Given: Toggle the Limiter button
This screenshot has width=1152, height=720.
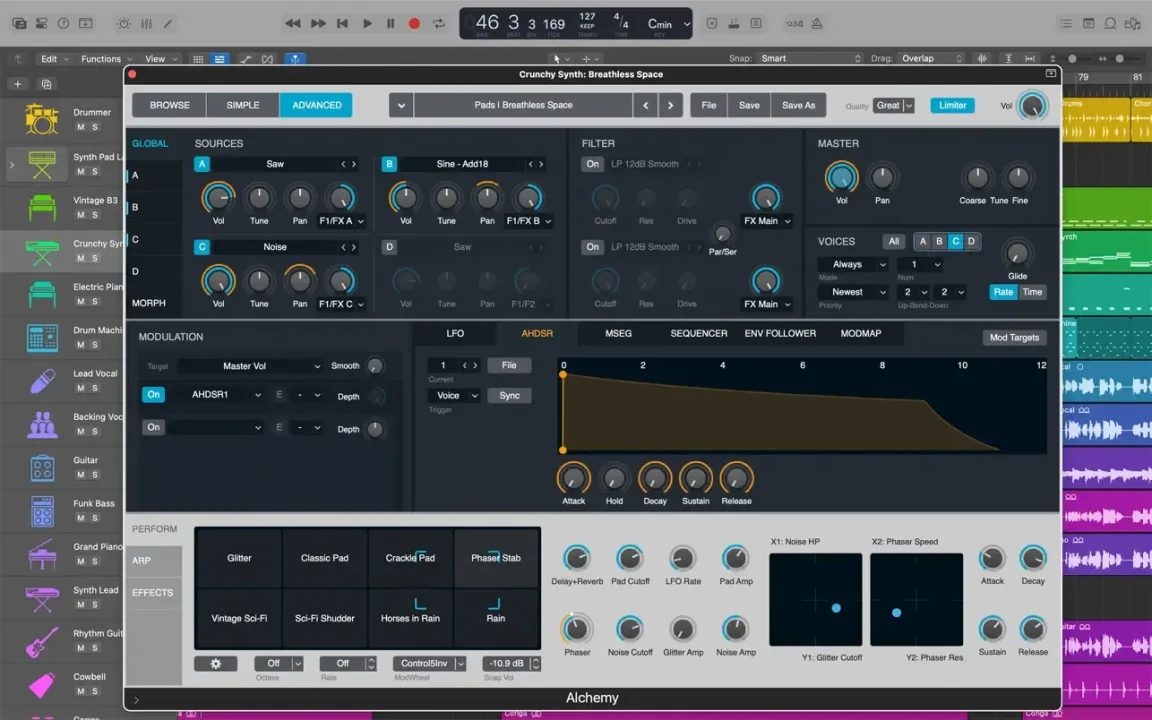Looking at the screenshot, I should 952,105.
